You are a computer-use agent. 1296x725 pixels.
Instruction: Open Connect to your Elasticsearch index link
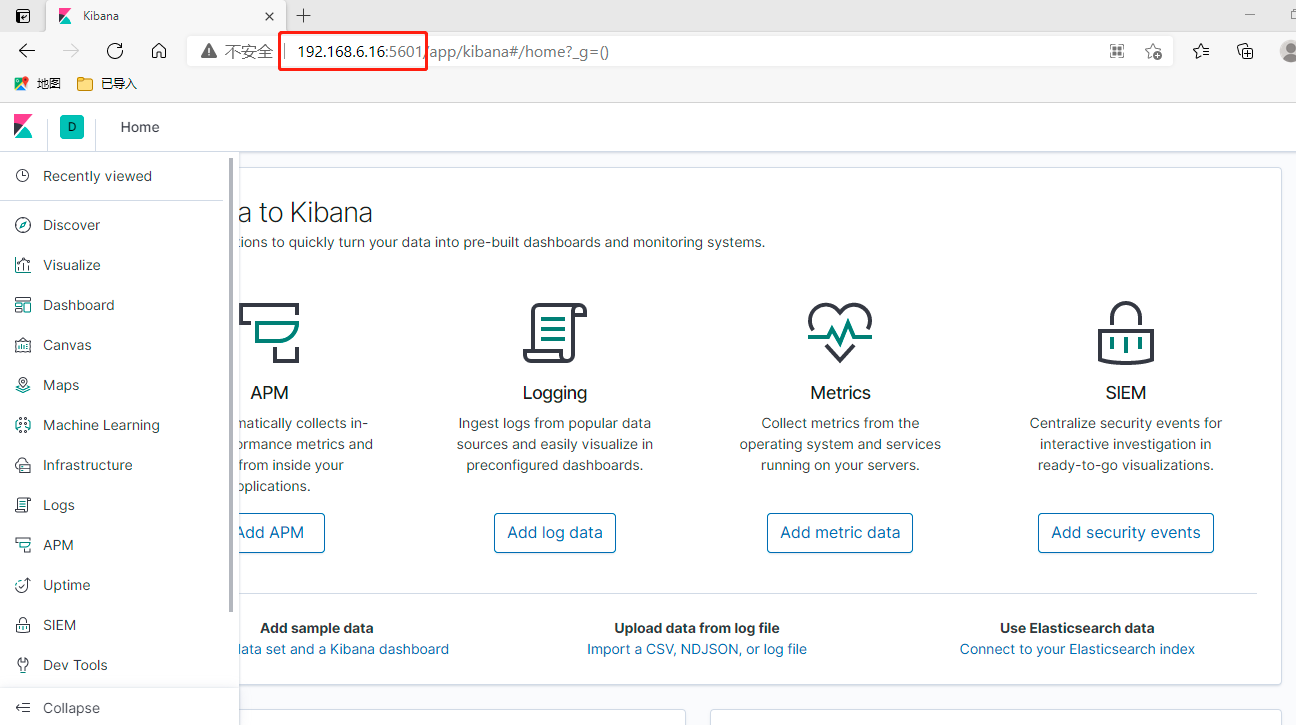[x=1077, y=649]
